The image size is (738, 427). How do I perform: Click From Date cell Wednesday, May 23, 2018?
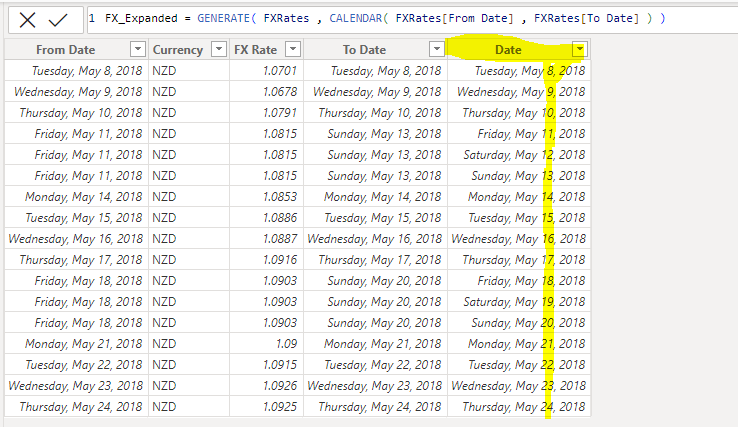76,386
